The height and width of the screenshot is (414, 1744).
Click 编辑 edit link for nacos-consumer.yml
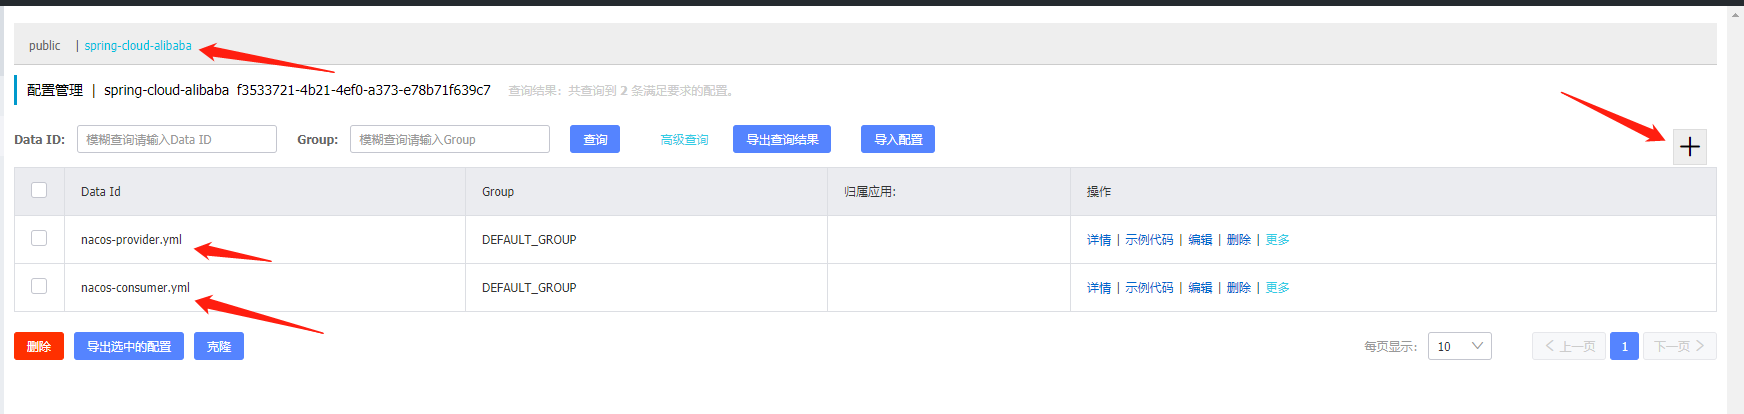click(1200, 288)
